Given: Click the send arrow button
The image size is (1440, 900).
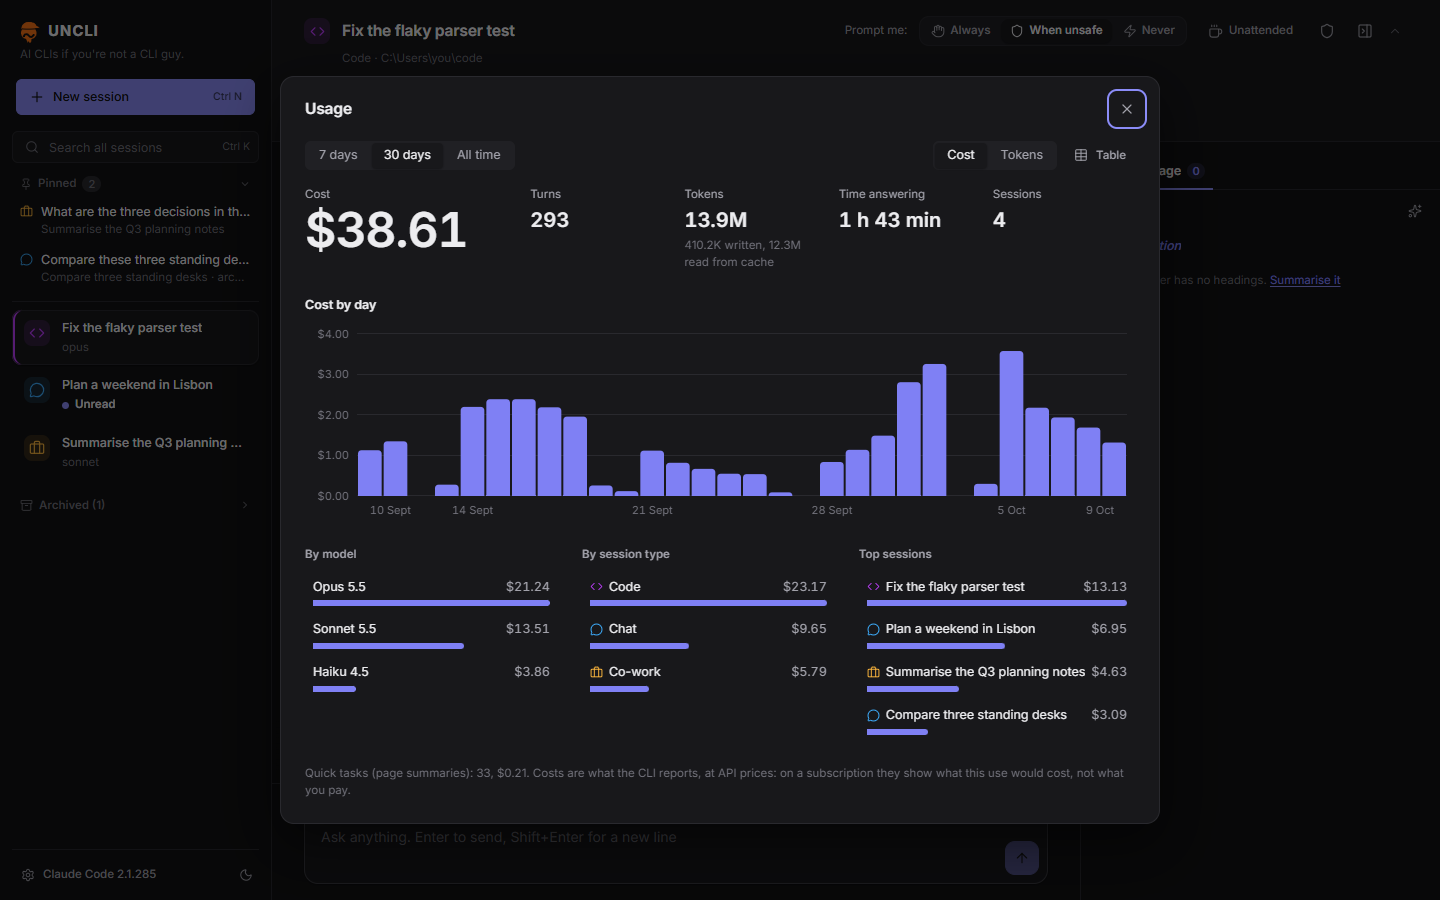Looking at the screenshot, I should click(1022, 858).
